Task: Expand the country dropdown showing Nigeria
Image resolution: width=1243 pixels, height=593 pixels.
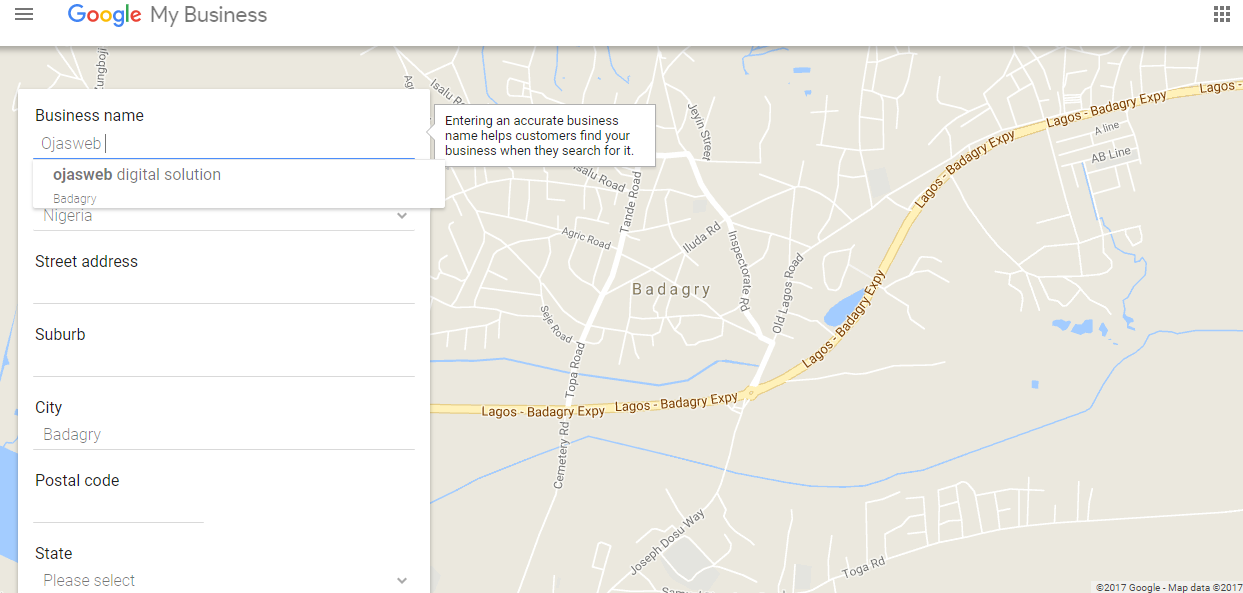Action: [x=225, y=216]
